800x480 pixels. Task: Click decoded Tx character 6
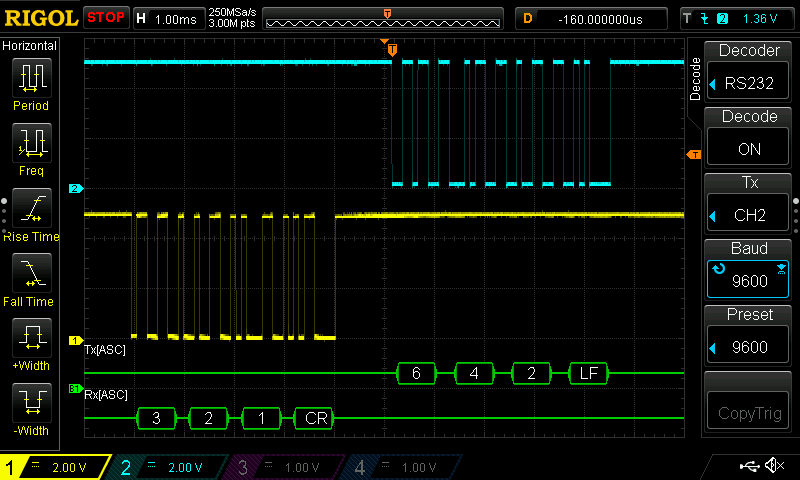[416, 373]
